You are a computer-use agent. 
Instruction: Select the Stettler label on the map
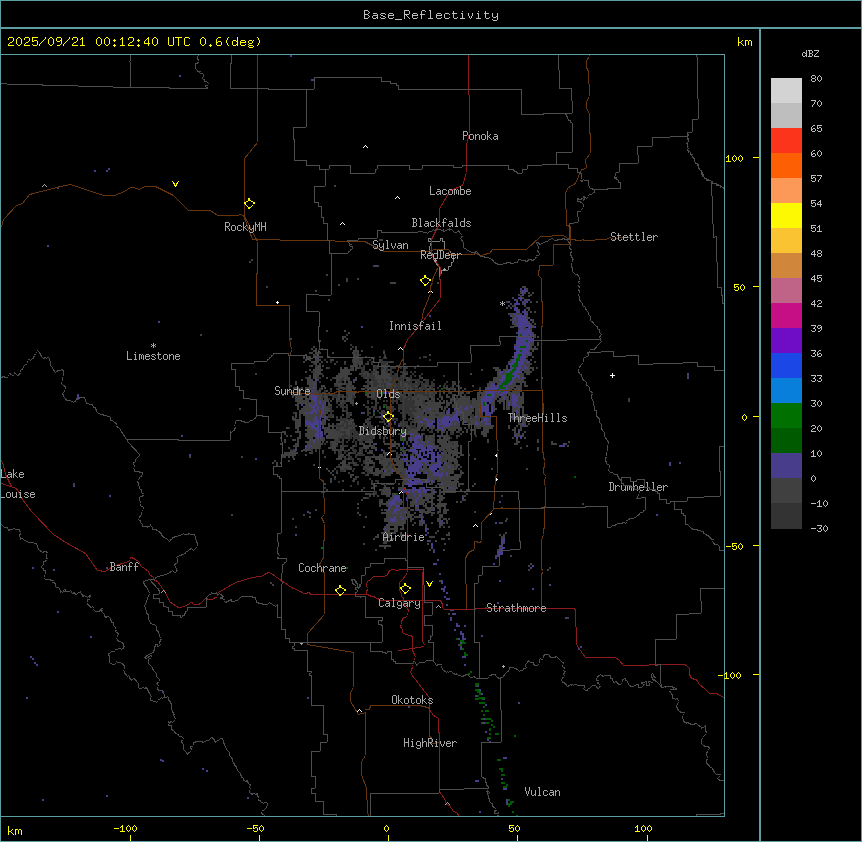pos(634,237)
